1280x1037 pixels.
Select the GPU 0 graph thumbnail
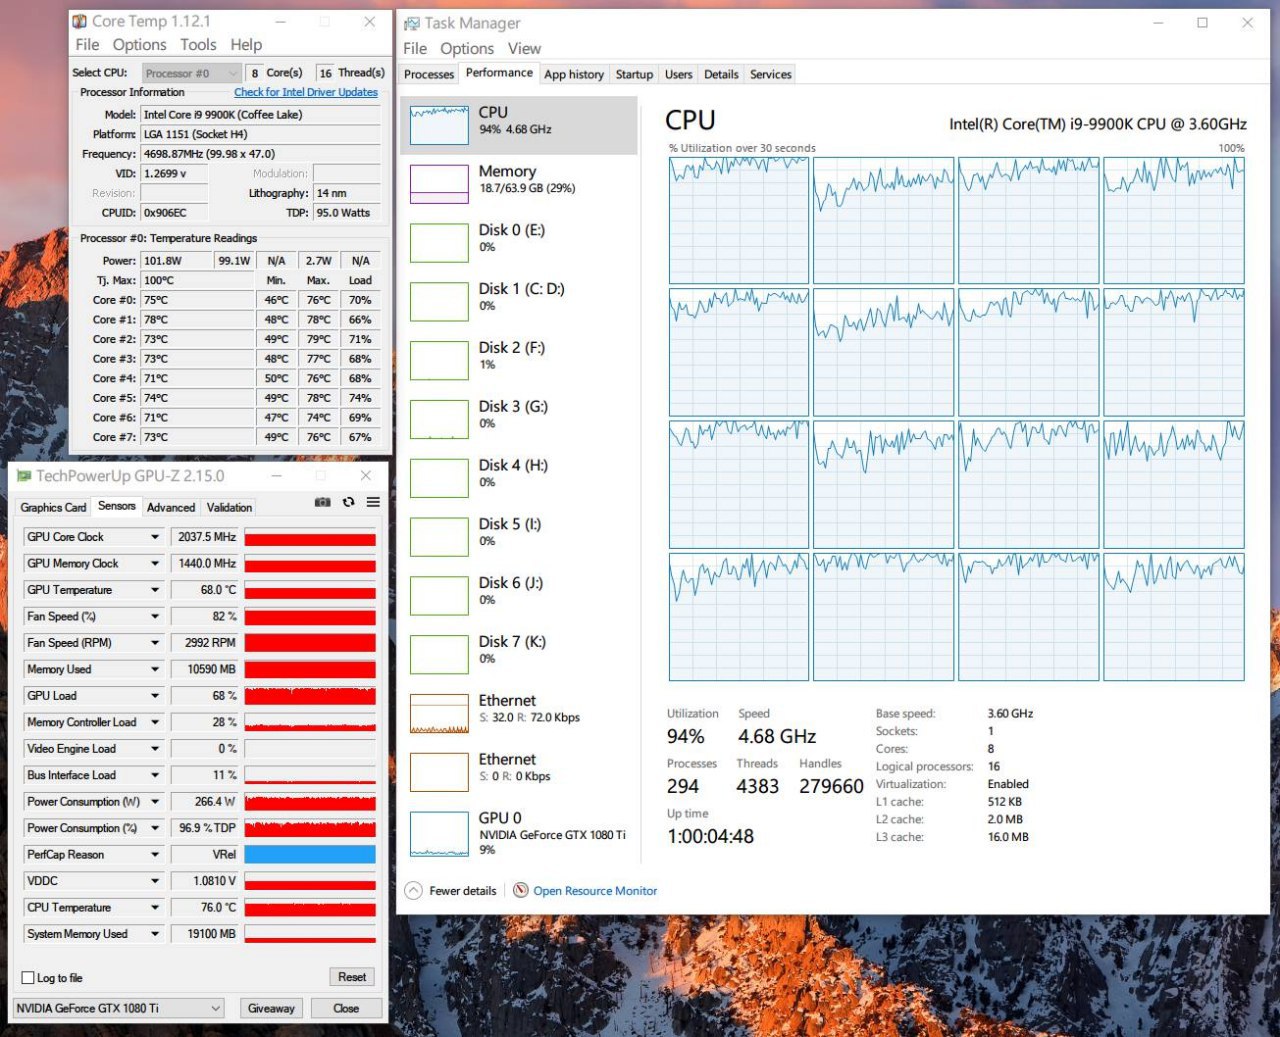tap(439, 833)
